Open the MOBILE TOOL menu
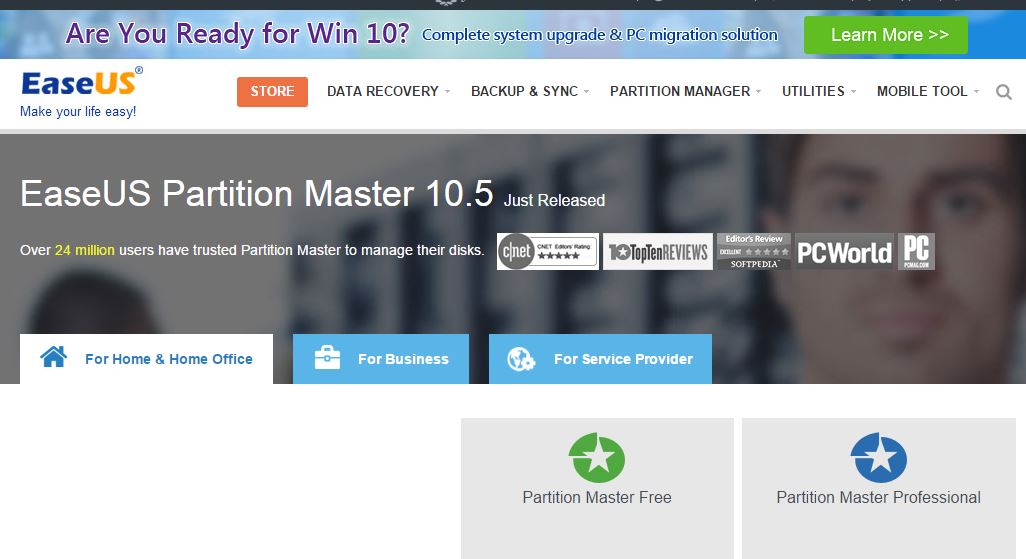Image resolution: width=1026 pixels, height=559 pixels. click(922, 92)
